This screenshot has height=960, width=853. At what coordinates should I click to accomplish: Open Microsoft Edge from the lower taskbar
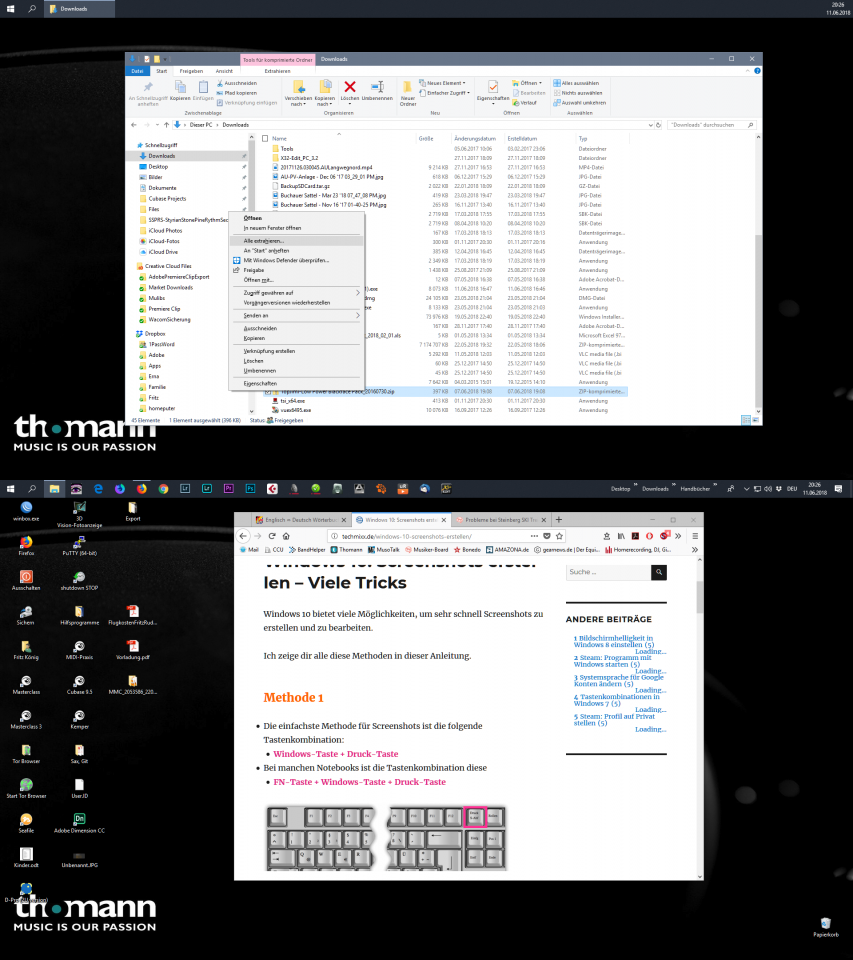pos(98,489)
